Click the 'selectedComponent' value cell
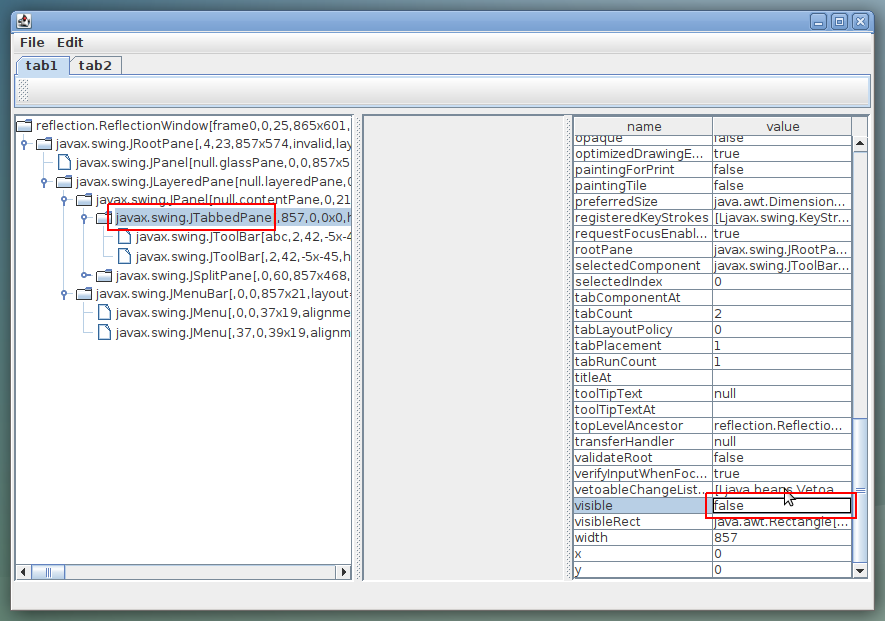The width and height of the screenshot is (885, 621). click(782, 266)
